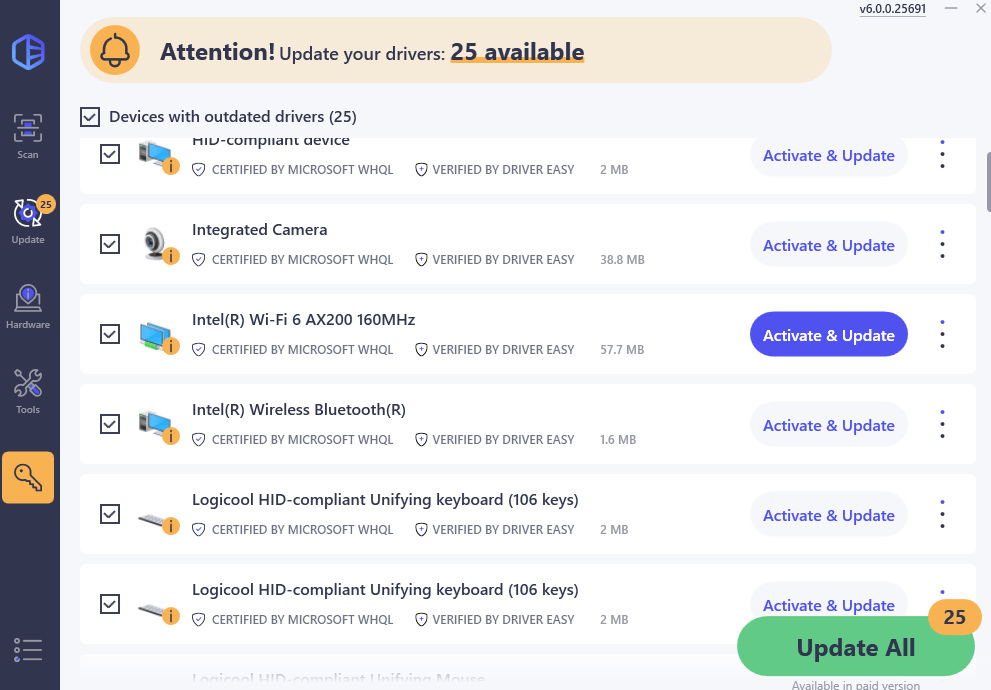
Task: Click the Integrated Camera device icon
Action: point(156,244)
